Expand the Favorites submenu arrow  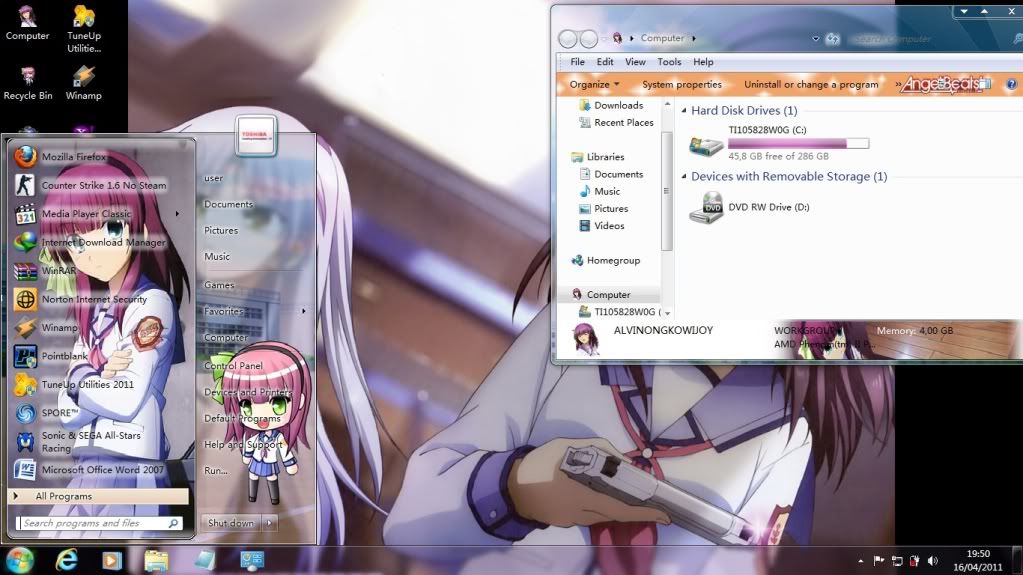[x=303, y=311]
